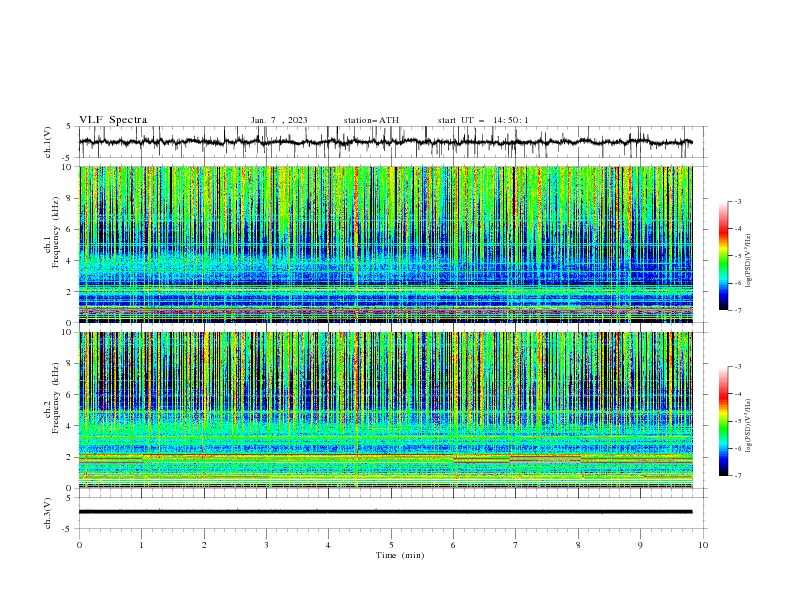Select the ch.2 colorbar log(PSD) label
792x612 pixels.
748,426
